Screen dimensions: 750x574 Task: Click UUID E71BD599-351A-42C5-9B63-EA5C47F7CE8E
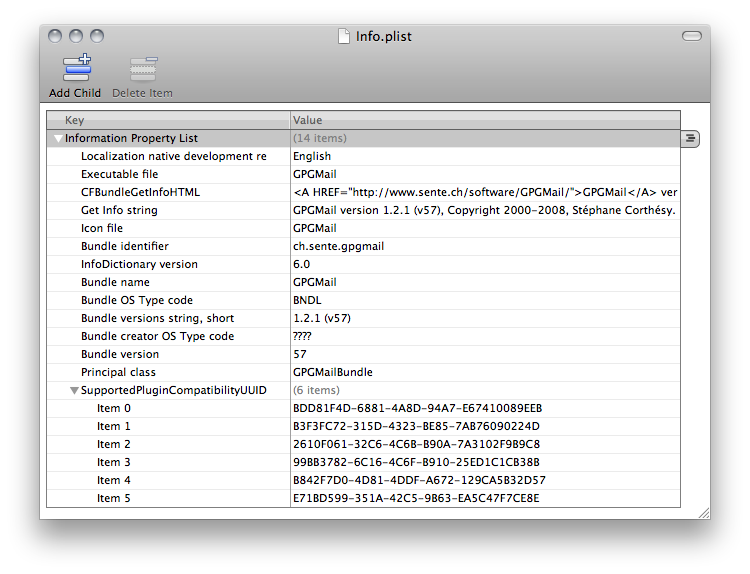[x=416, y=498]
